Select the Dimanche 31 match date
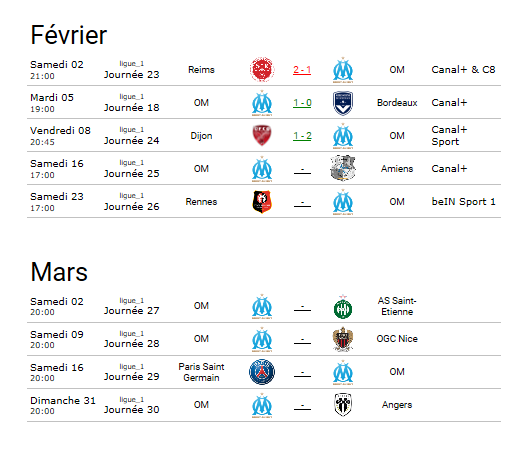This screenshot has width=513, height=457. coord(63,400)
